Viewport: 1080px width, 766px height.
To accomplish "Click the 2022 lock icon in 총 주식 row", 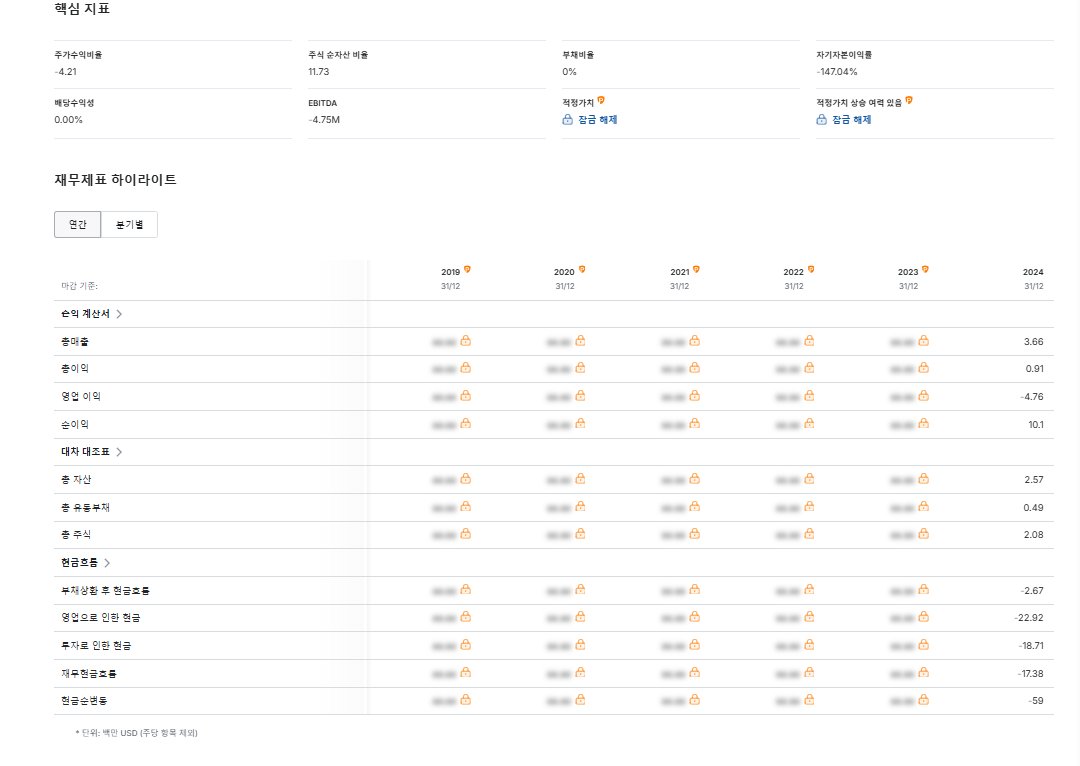I will 809,533.
